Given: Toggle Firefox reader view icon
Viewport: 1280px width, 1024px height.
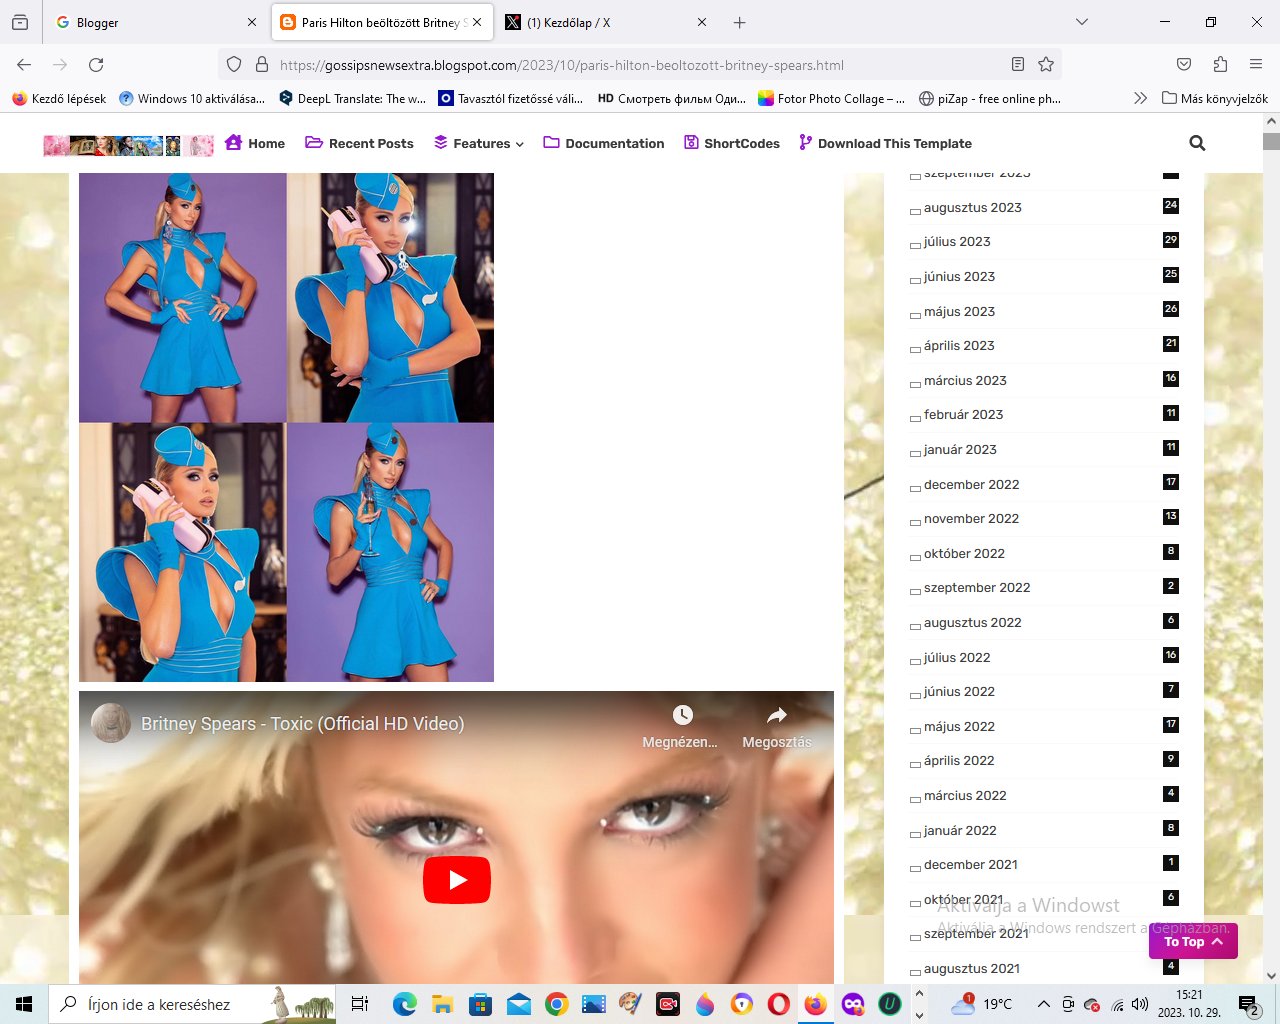Looking at the screenshot, I should tap(1018, 65).
